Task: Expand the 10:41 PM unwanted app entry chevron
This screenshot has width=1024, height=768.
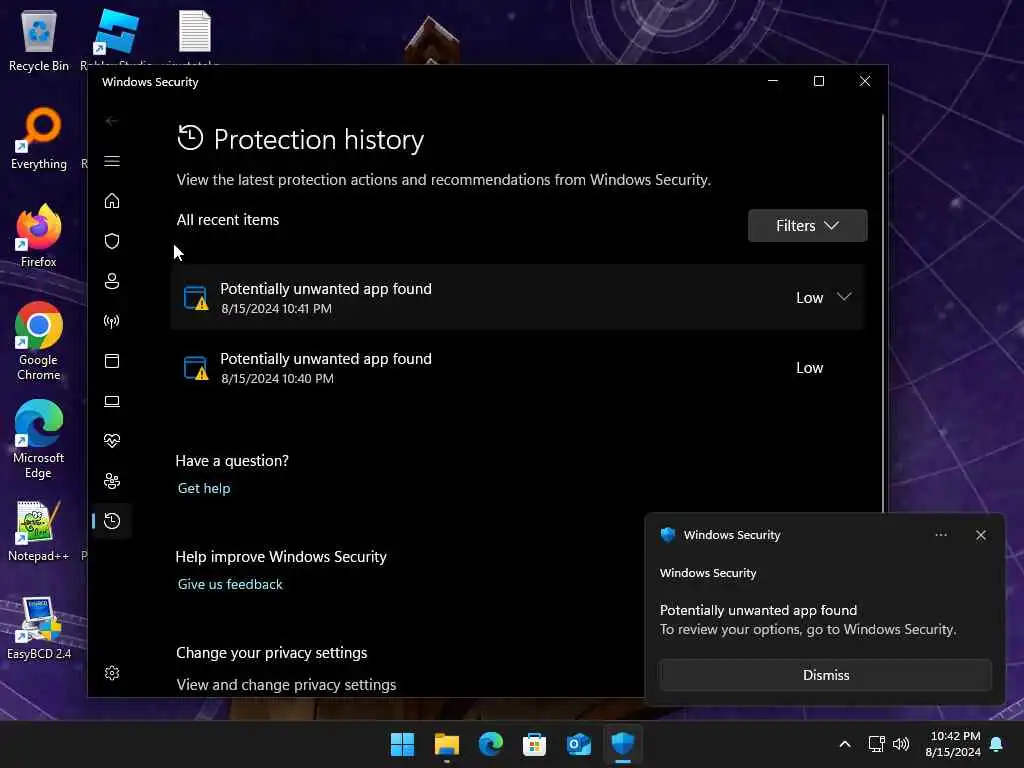Action: (844, 297)
